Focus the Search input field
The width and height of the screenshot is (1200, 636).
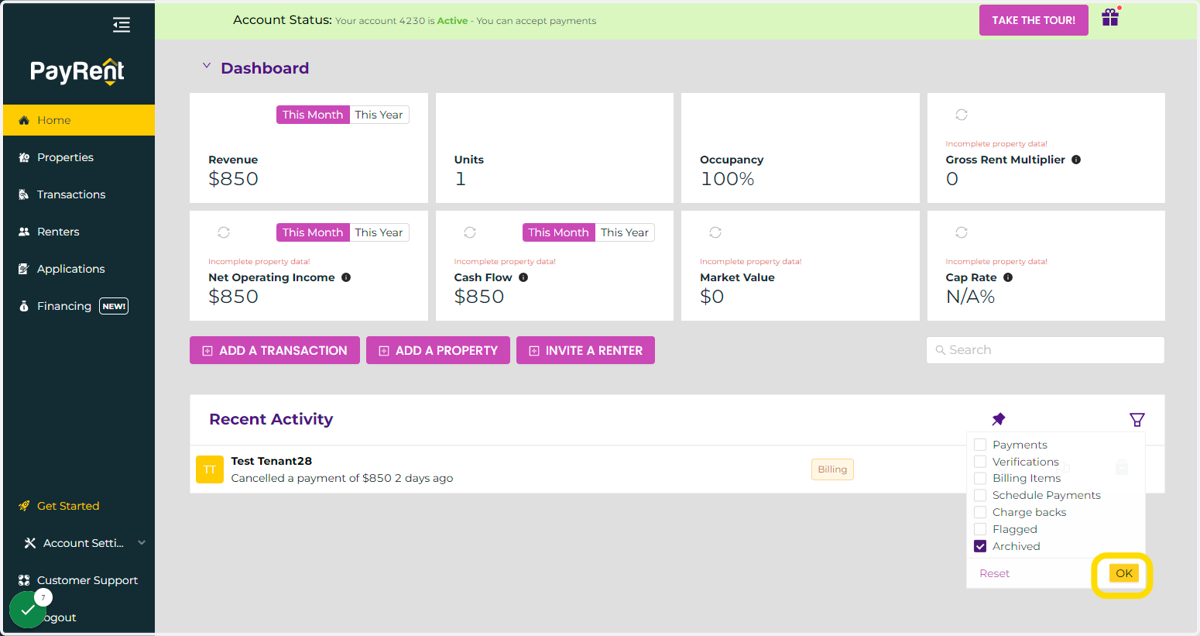coord(1045,350)
